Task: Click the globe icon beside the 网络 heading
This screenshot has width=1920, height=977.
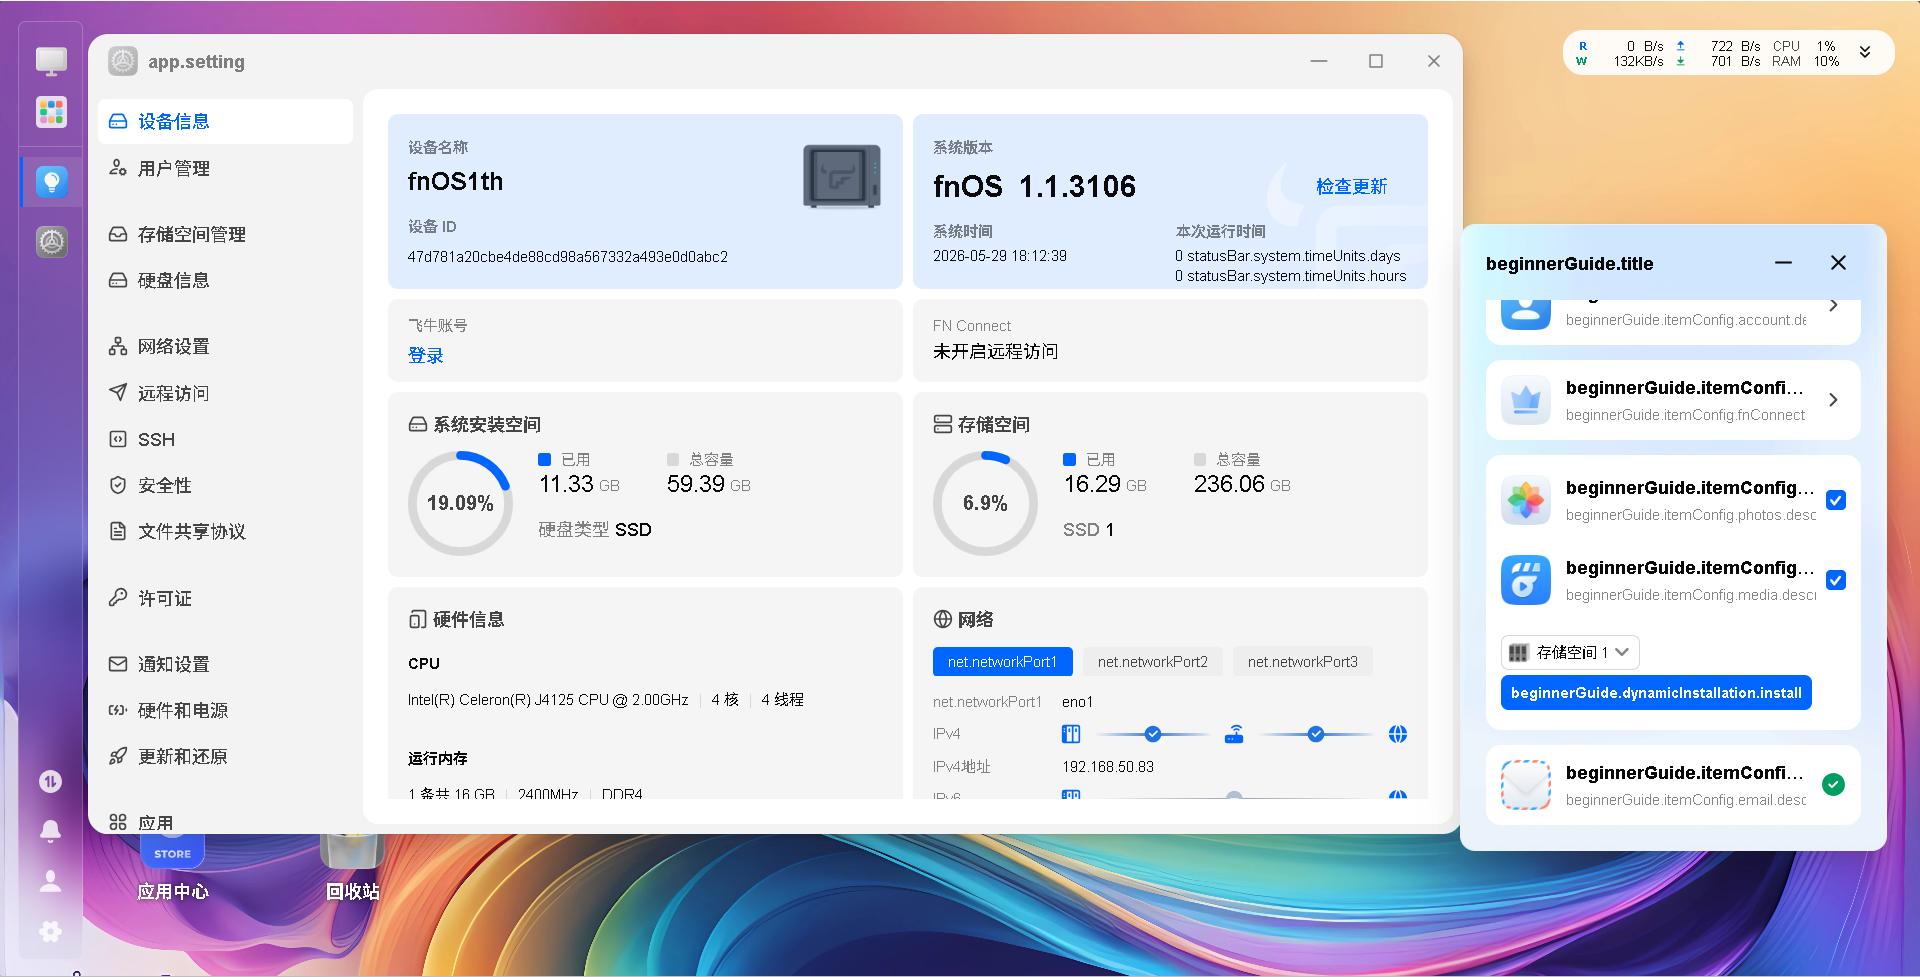Action: [942, 619]
